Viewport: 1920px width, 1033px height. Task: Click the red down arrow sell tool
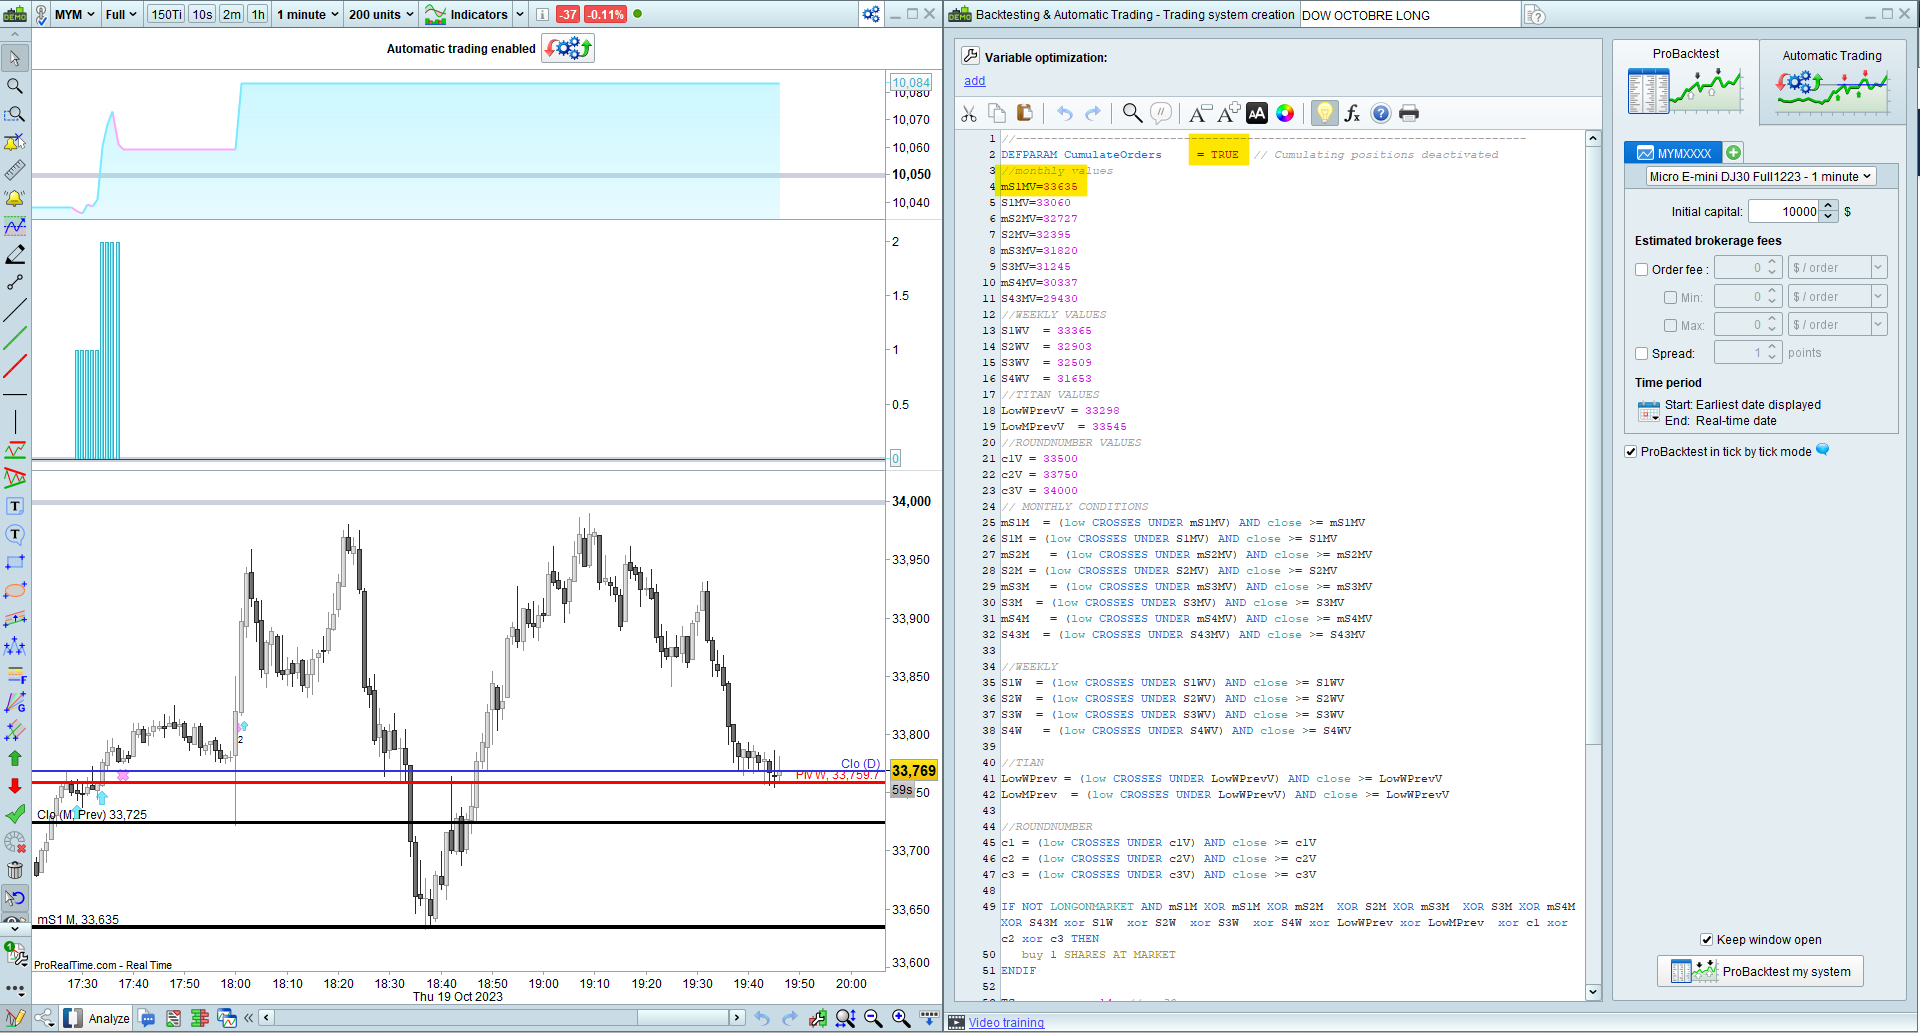click(x=15, y=786)
